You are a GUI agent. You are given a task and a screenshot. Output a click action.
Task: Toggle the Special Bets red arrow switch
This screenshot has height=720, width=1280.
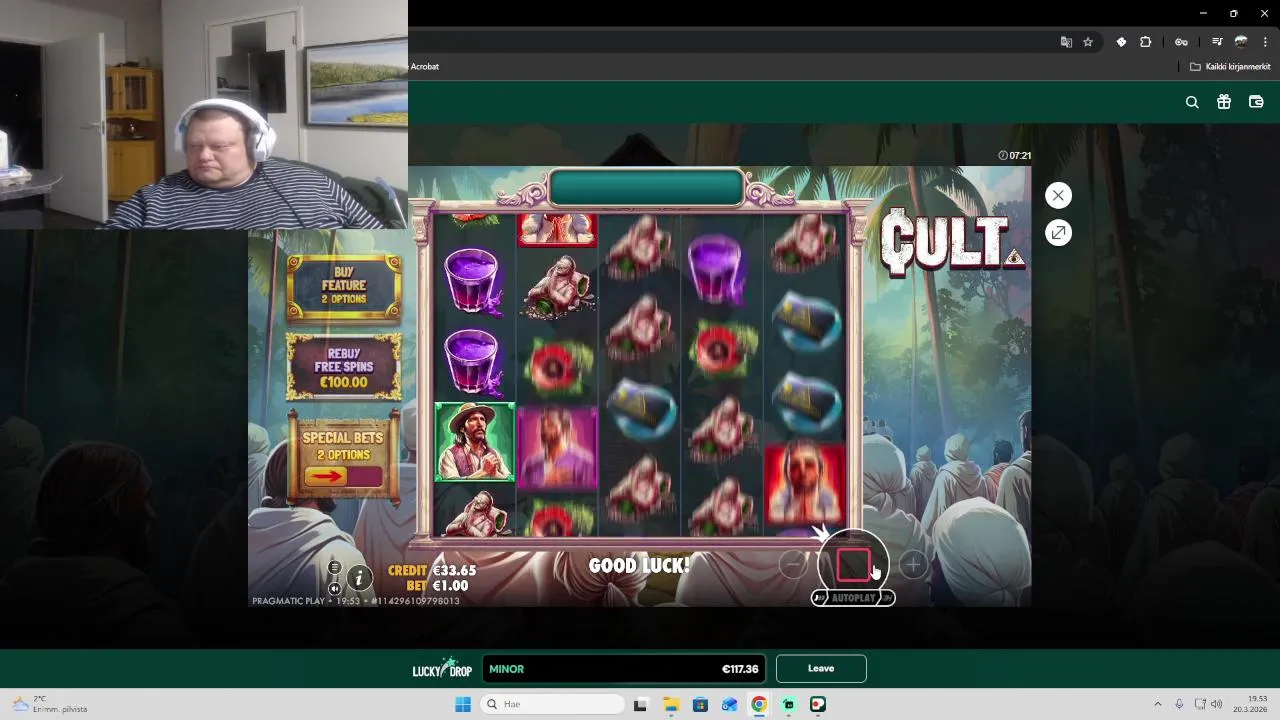pyautogui.click(x=343, y=476)
